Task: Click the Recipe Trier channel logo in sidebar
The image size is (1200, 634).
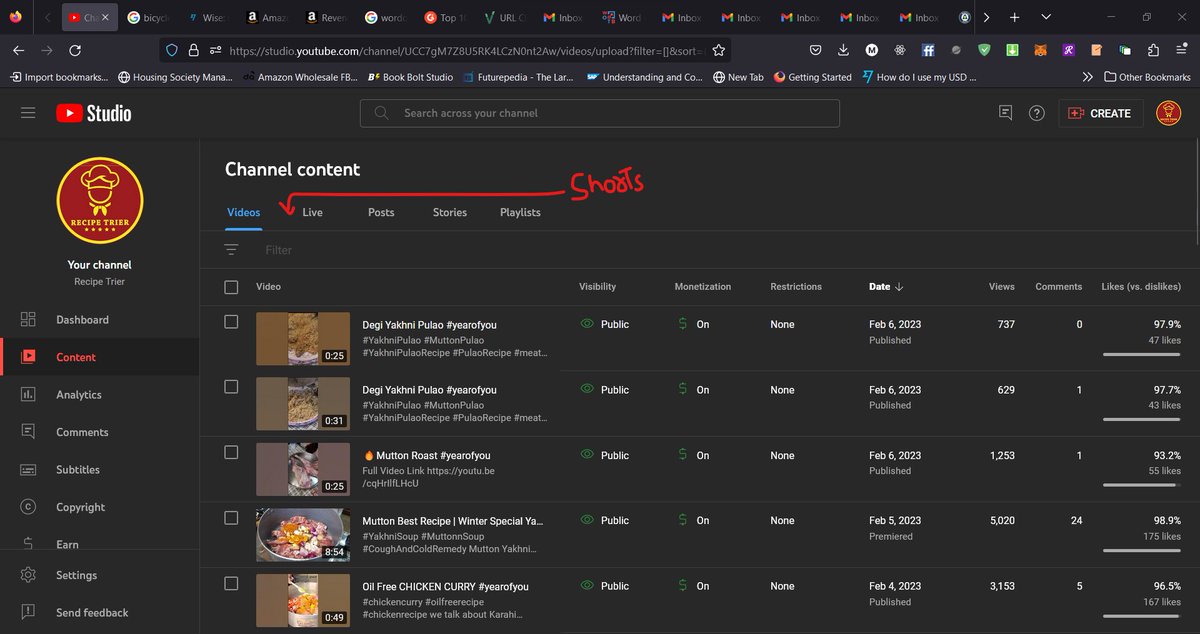Action: tap(100, 200)
